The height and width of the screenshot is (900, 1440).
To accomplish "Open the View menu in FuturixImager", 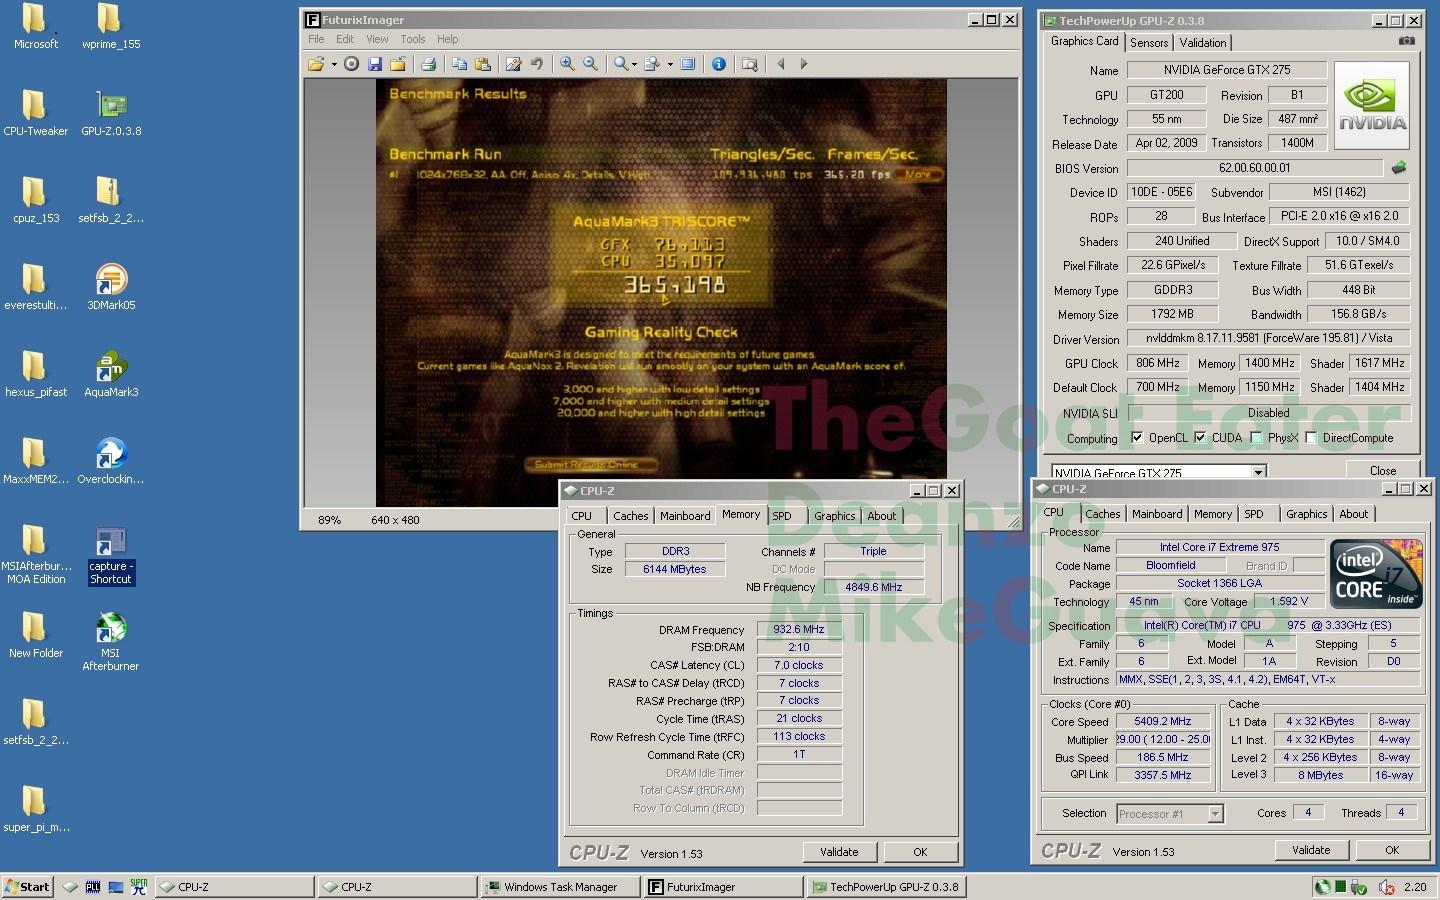I will [377, 39].
